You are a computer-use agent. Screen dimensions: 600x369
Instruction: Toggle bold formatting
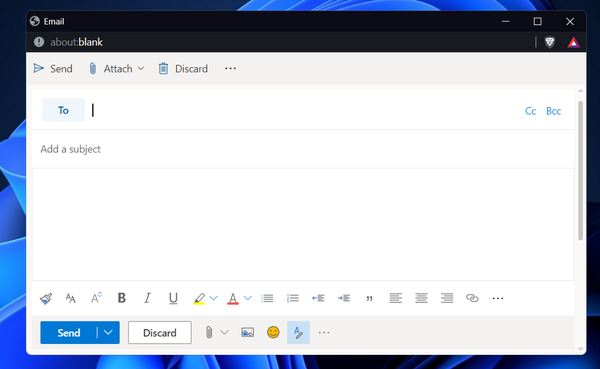pos(122,298)
